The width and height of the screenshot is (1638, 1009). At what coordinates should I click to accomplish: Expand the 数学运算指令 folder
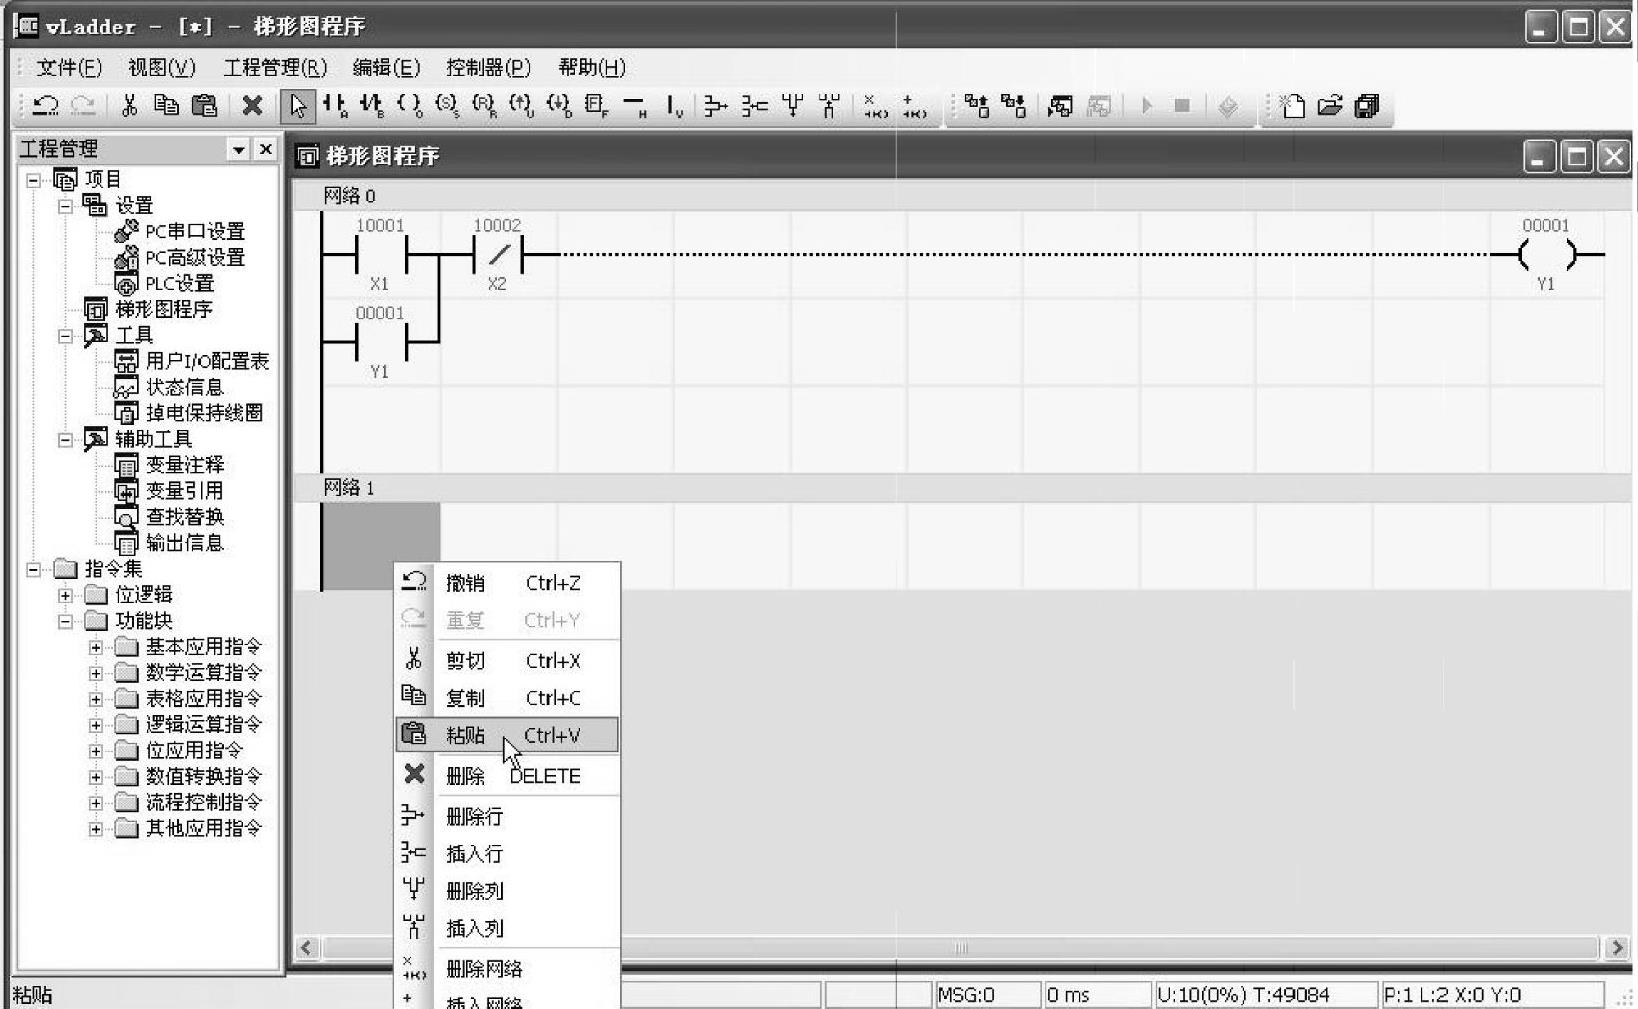click(96, 674)
